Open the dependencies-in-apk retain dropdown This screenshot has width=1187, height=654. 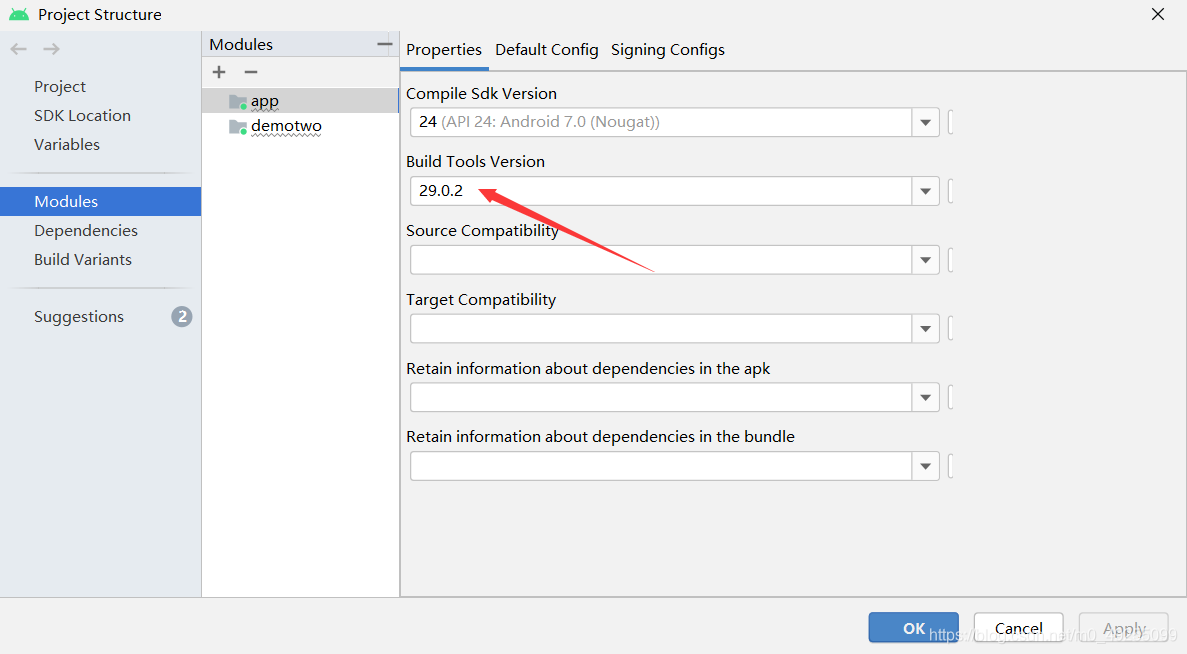point(925,397)
